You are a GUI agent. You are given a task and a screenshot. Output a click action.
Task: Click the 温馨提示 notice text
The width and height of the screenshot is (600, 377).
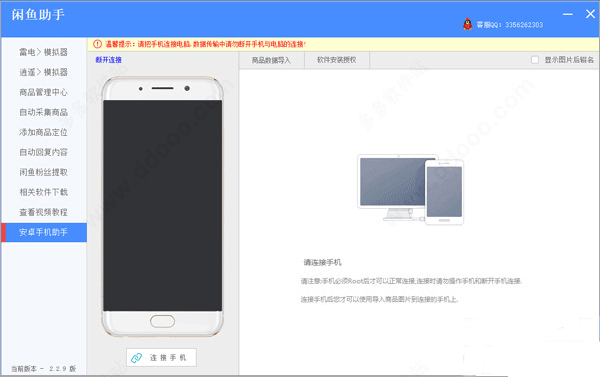pos(205,44)
